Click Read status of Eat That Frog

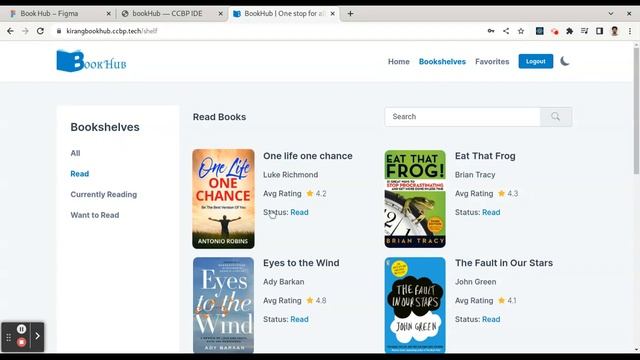point(491,212)
